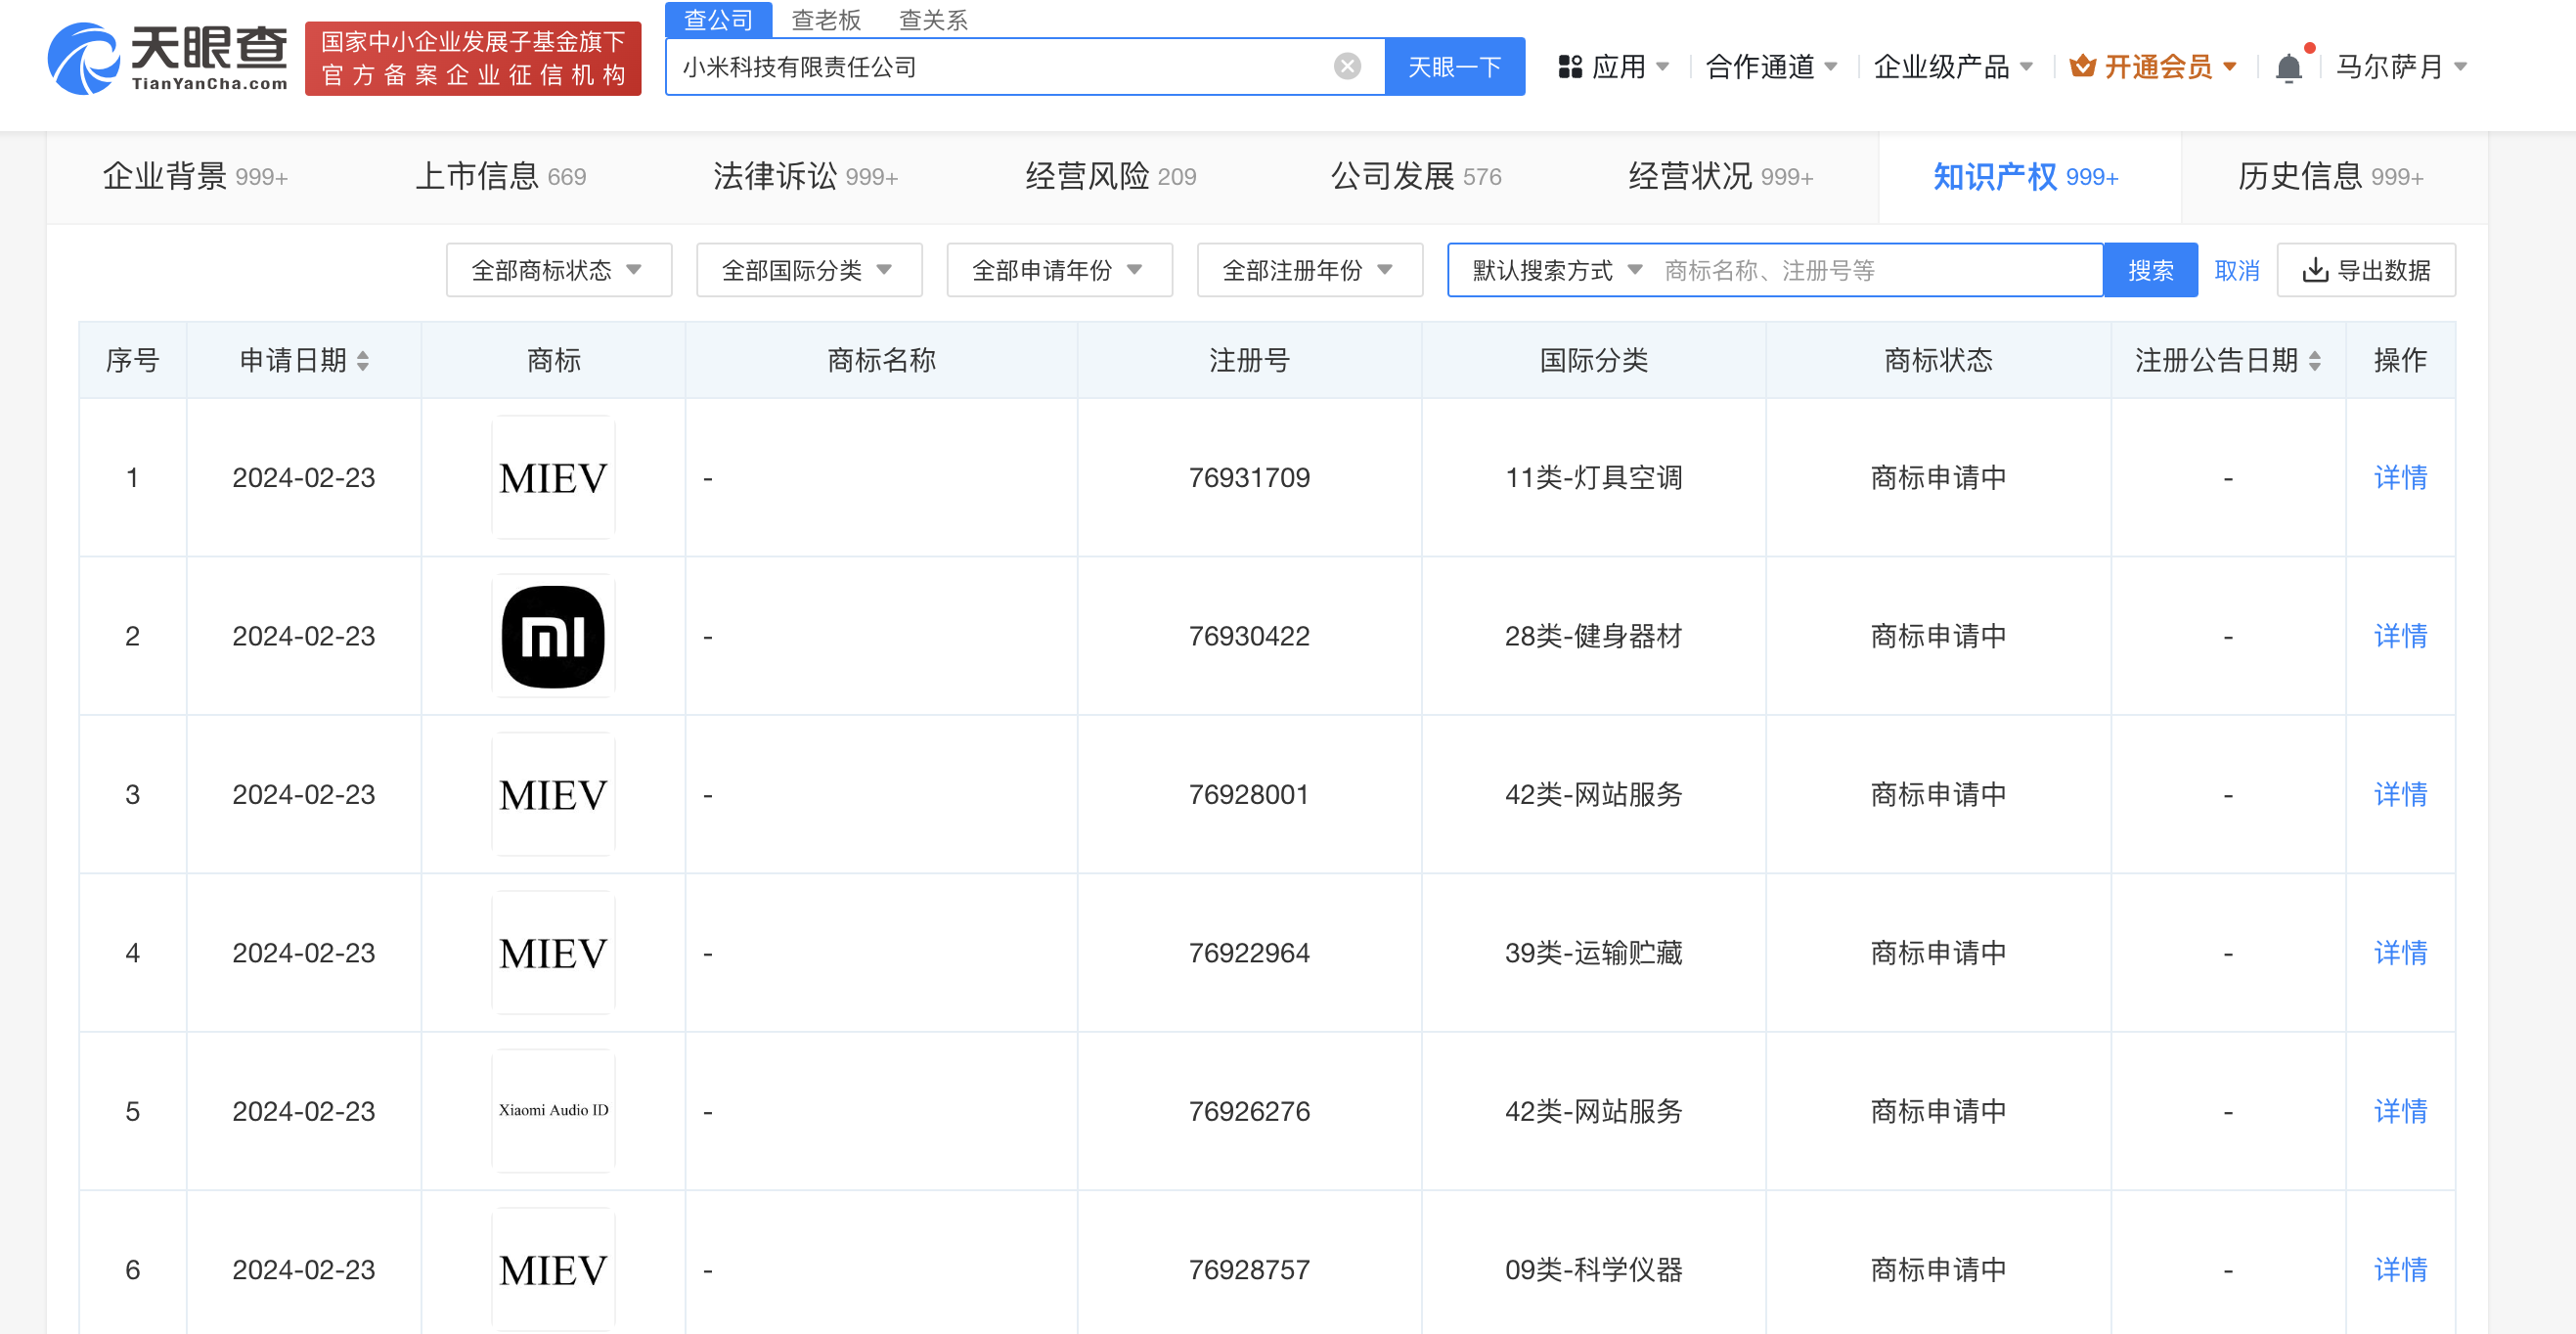Select cell 28类-健身器材
2576x1334 pixels.
[x=1594, y=636]
